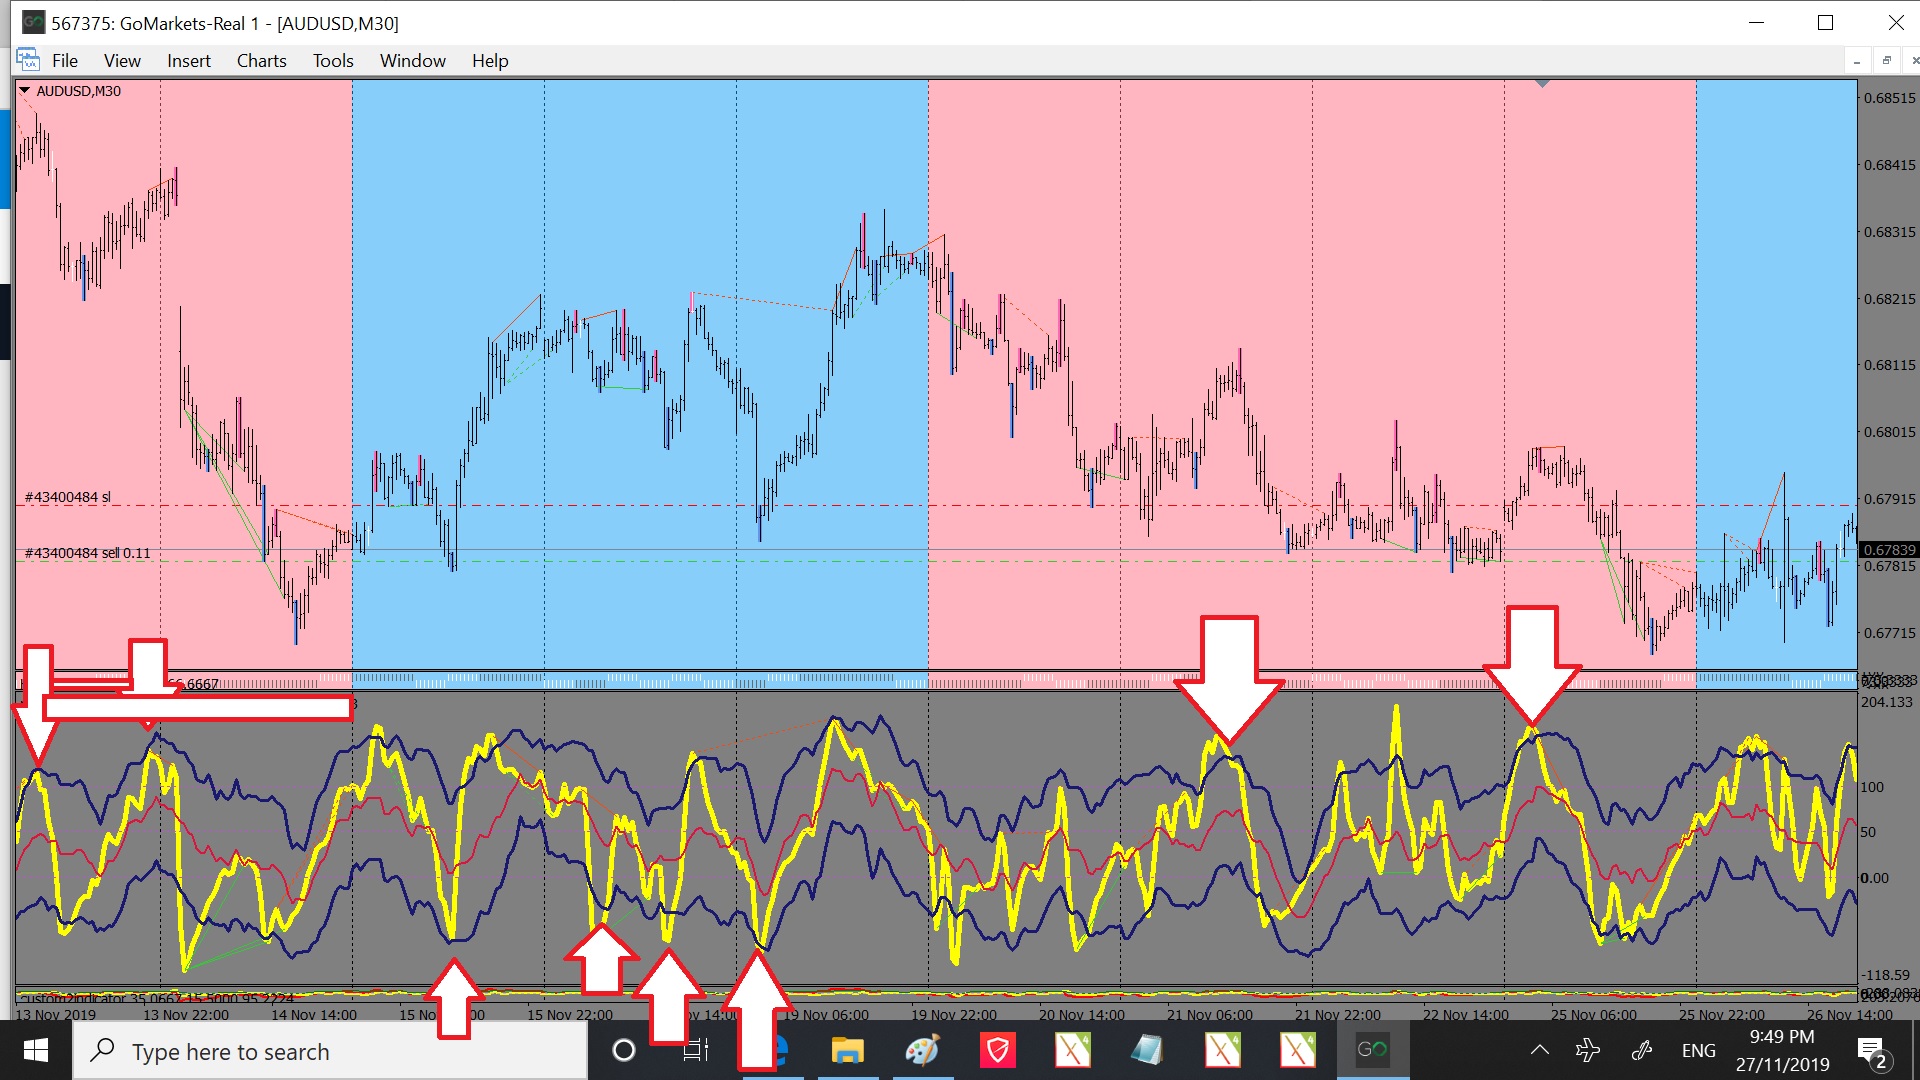Open the Paint app taskbar icon
The width and height of the screenshot is (1920, 1080).
pos(922,1050)
